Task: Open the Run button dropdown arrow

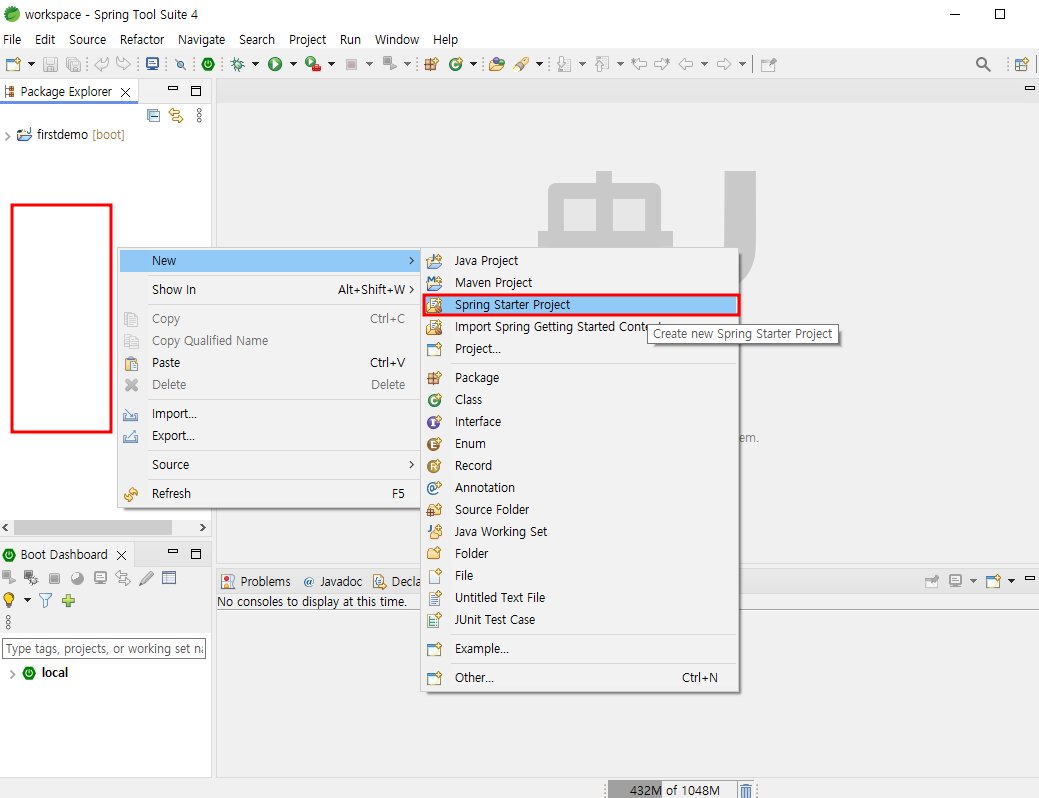Action: (293, 64)
